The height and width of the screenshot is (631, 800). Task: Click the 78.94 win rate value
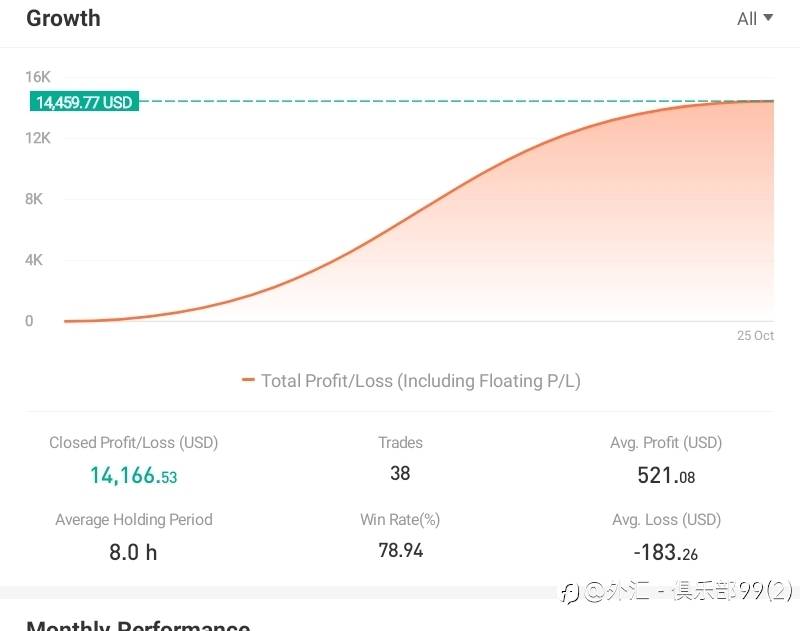[400, 550]
